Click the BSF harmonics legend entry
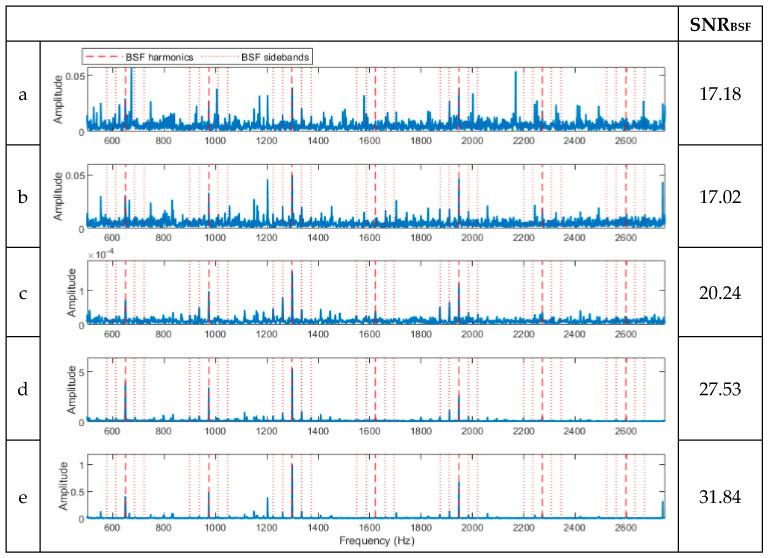768x558 pixels. tap(139, 57)
